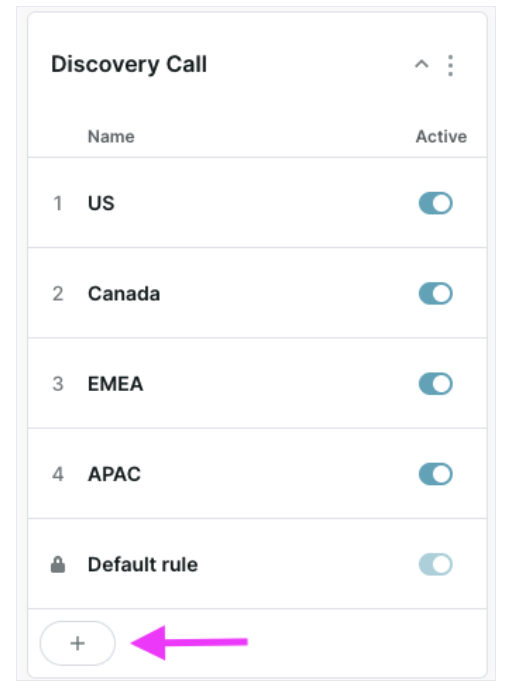This screenshot has height=692, width=506.
Task: Click priority number 1 of US rule
Action: (x=58, y=203)
